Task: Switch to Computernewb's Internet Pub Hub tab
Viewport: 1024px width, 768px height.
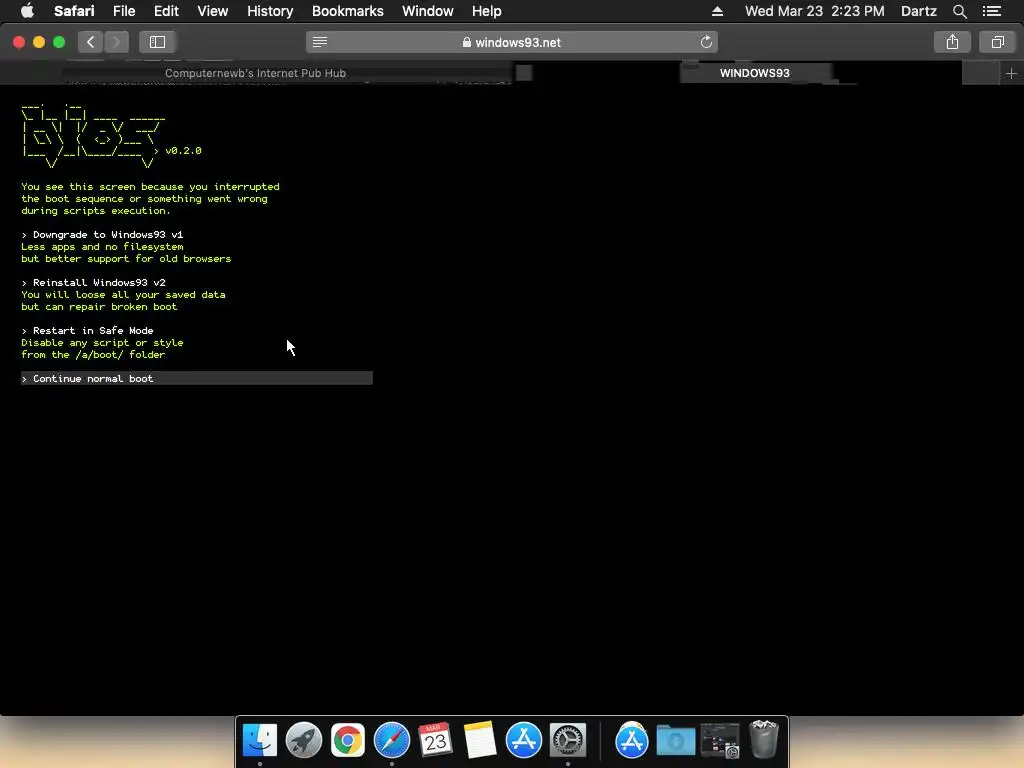Action: coord(255,73)
